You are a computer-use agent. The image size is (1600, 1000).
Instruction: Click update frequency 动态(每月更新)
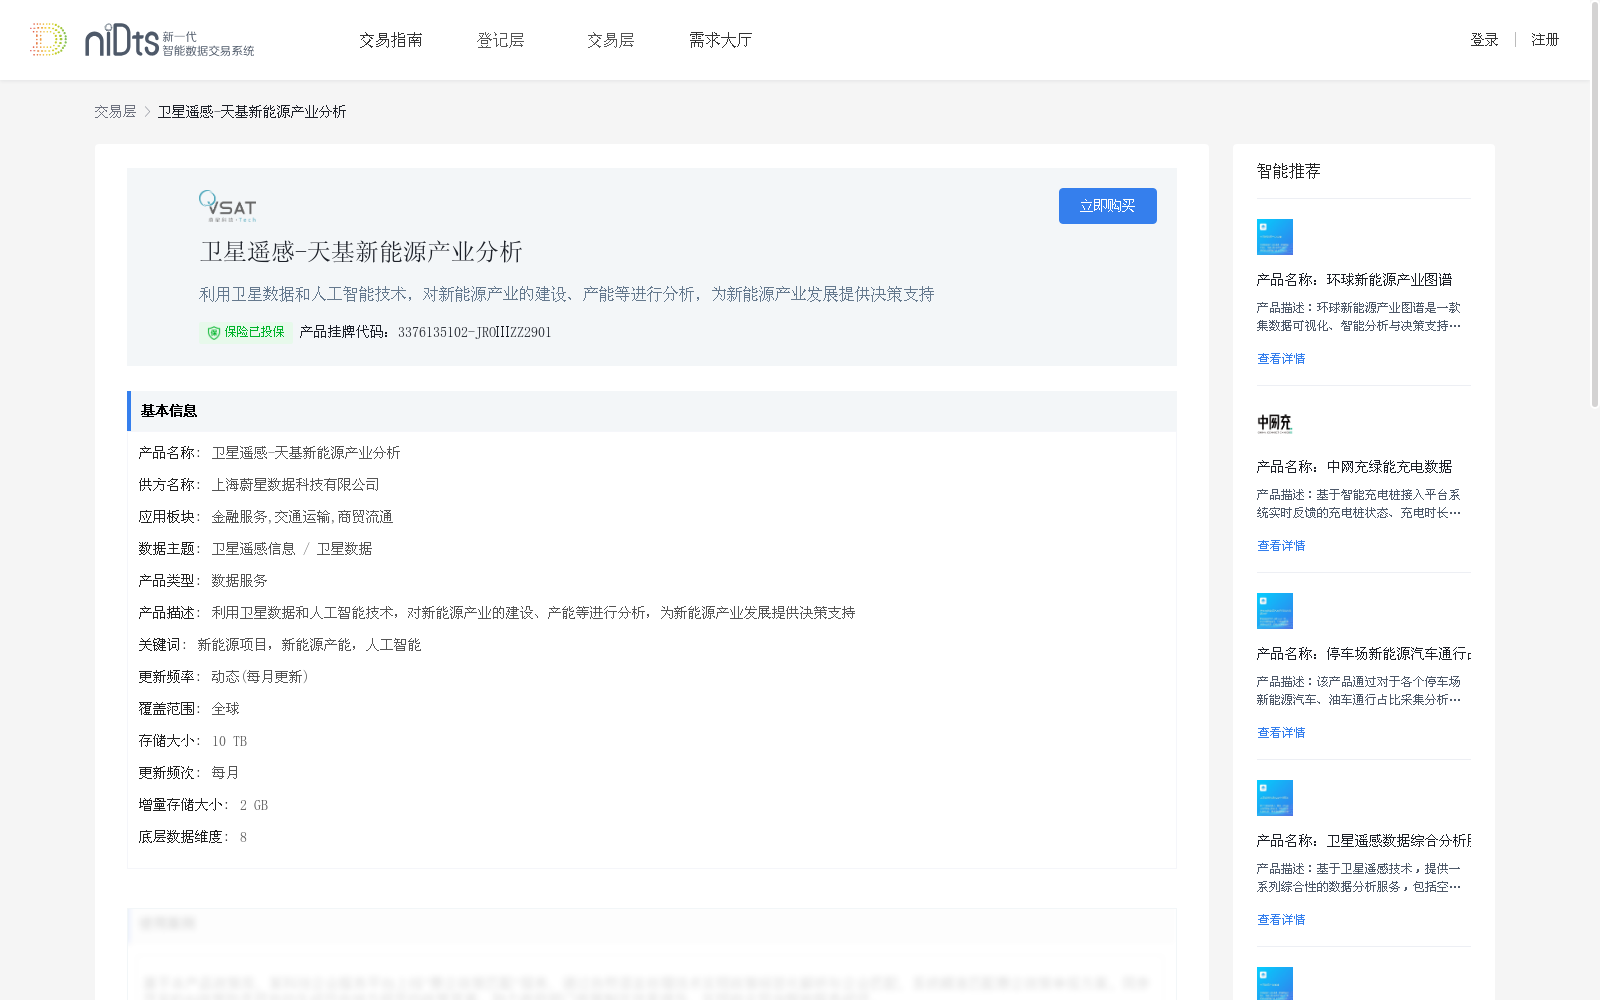click(x=260, y=677)
